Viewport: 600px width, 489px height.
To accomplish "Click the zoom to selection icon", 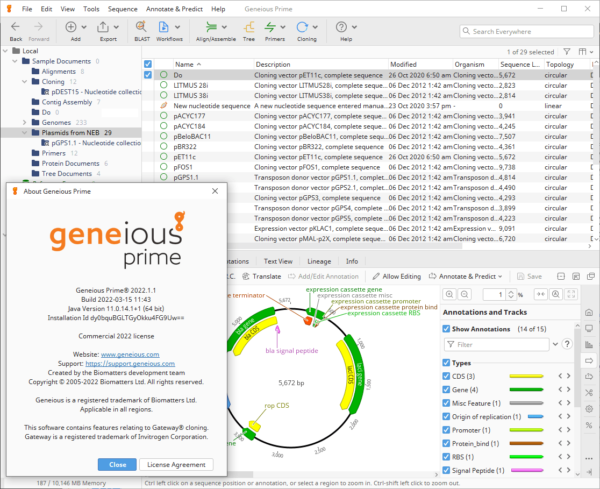I will click(556, 294).
